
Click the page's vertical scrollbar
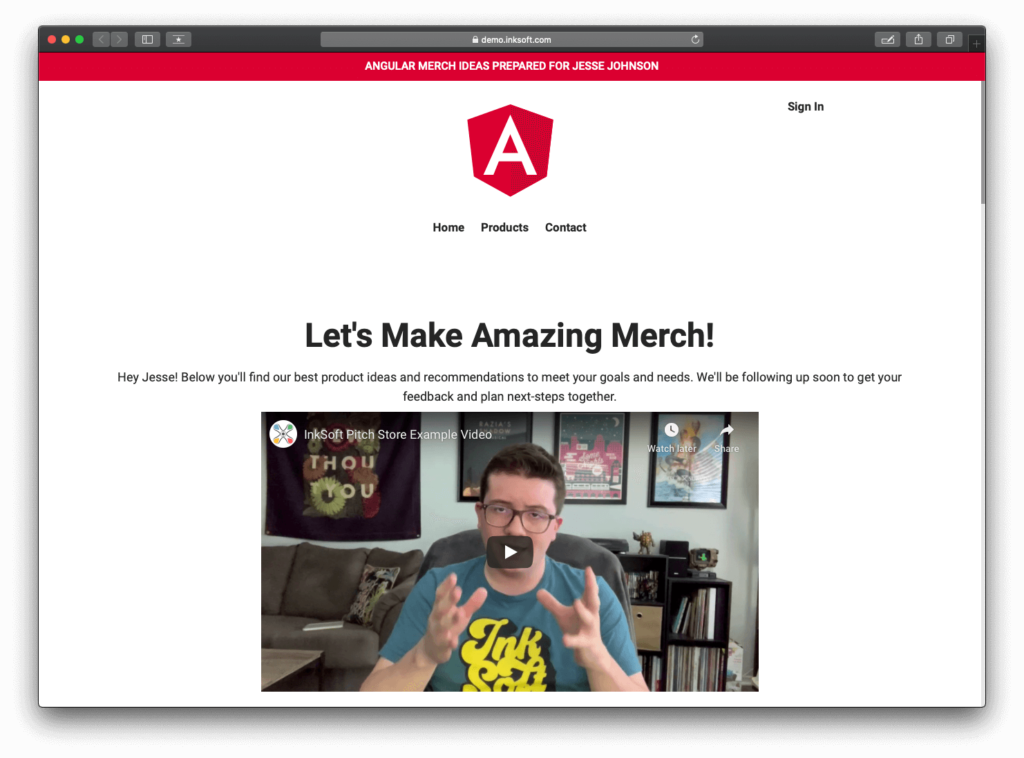pos(982,142)
